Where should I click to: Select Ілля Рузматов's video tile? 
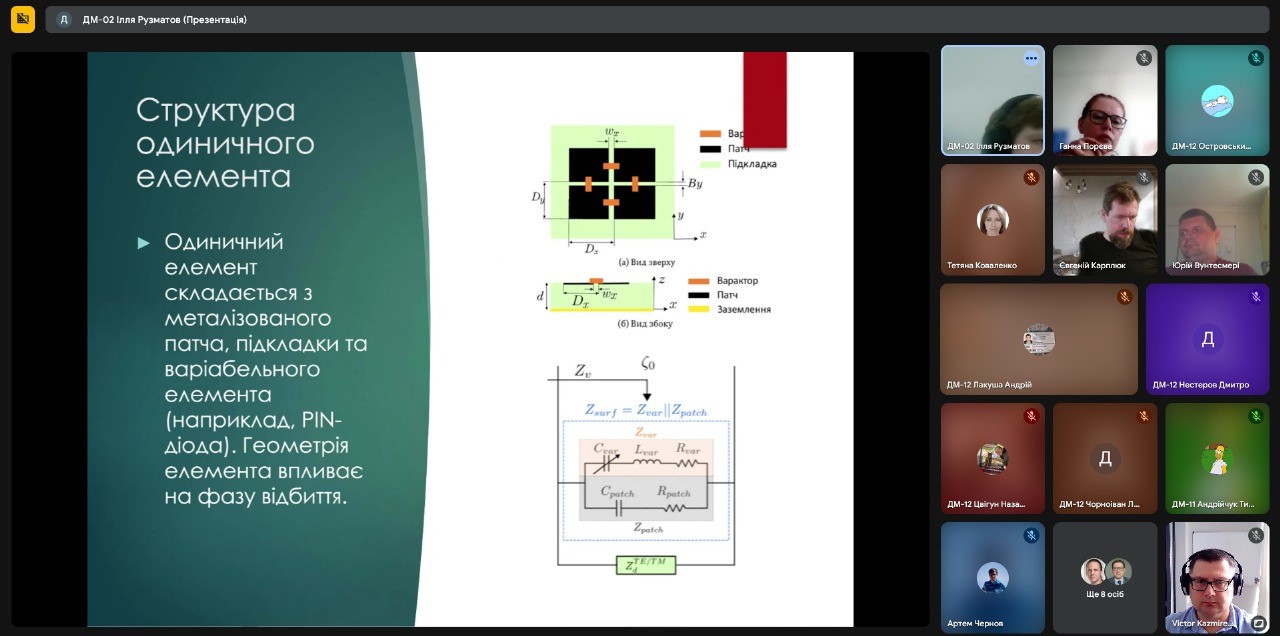(x=993, y=100)
